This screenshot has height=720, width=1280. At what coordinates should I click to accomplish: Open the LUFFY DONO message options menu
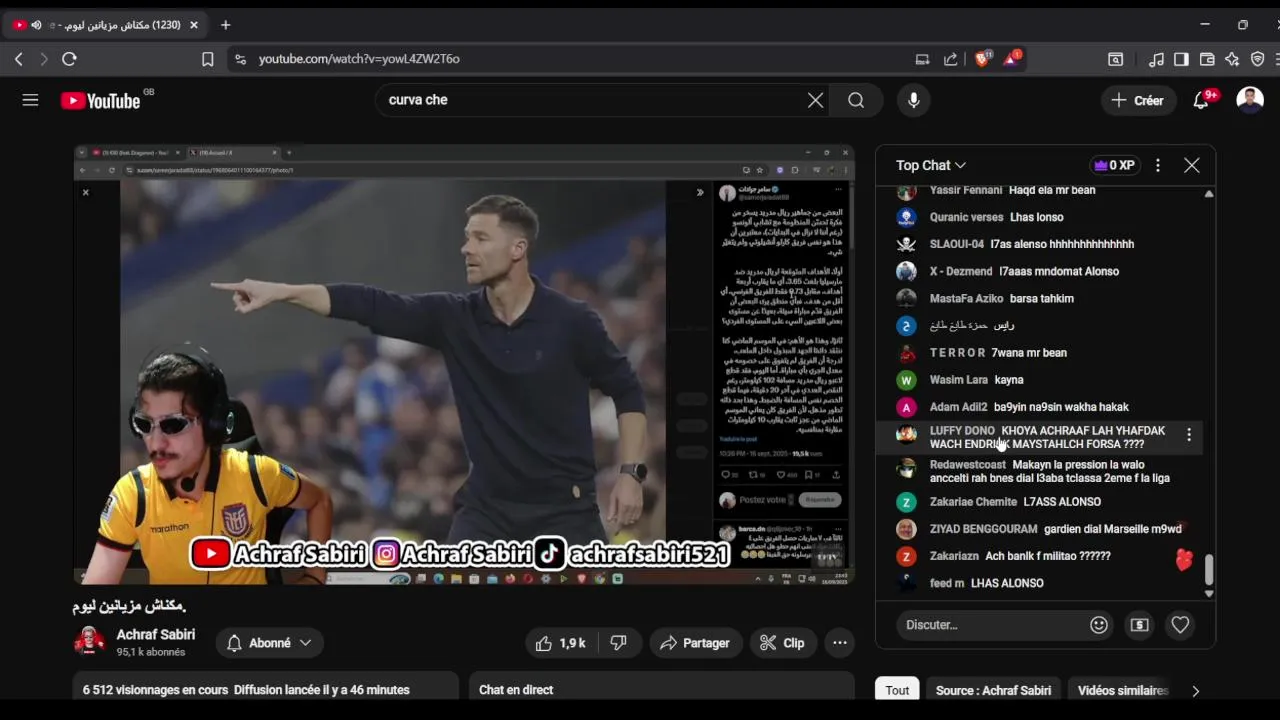pos(1189,435)
